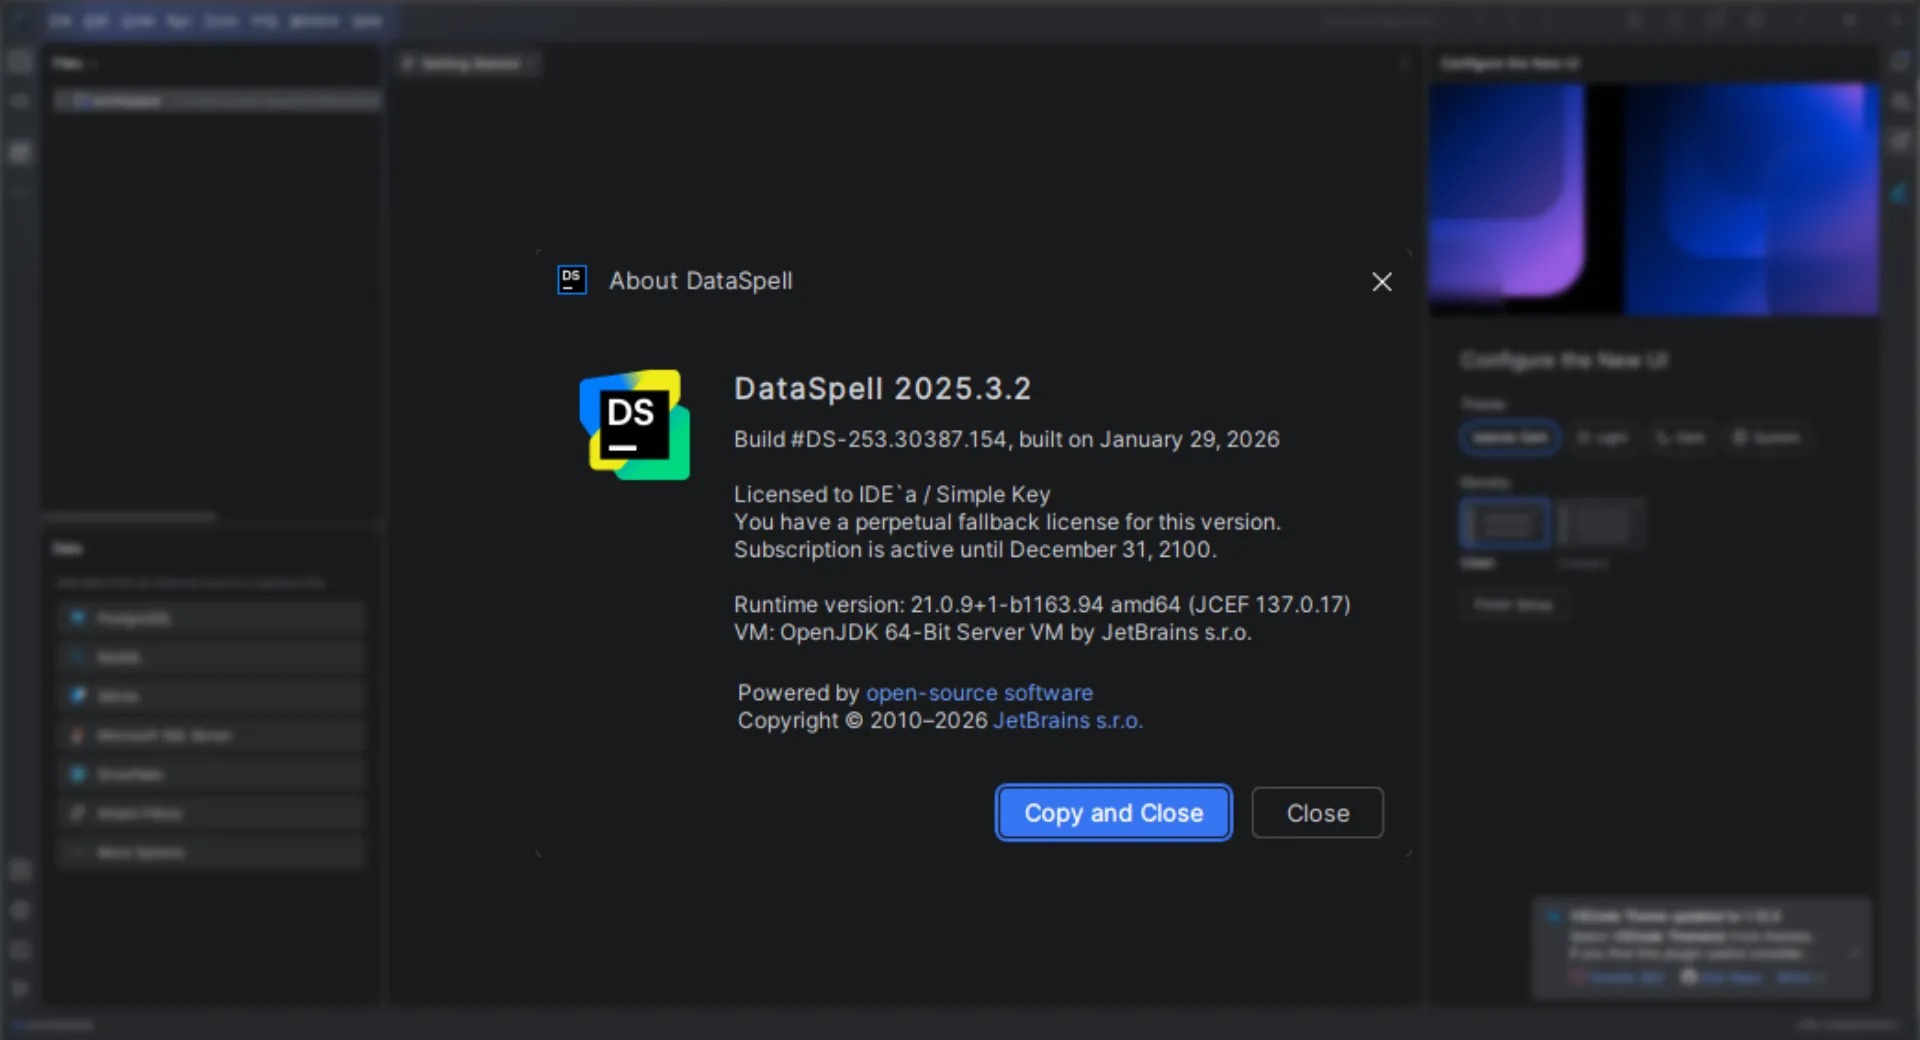This screenshot has height=1040, width=1920.
Task: Dismiss the dialog with the Close button
Action: pyautogui.click(x=1317, y=813)
